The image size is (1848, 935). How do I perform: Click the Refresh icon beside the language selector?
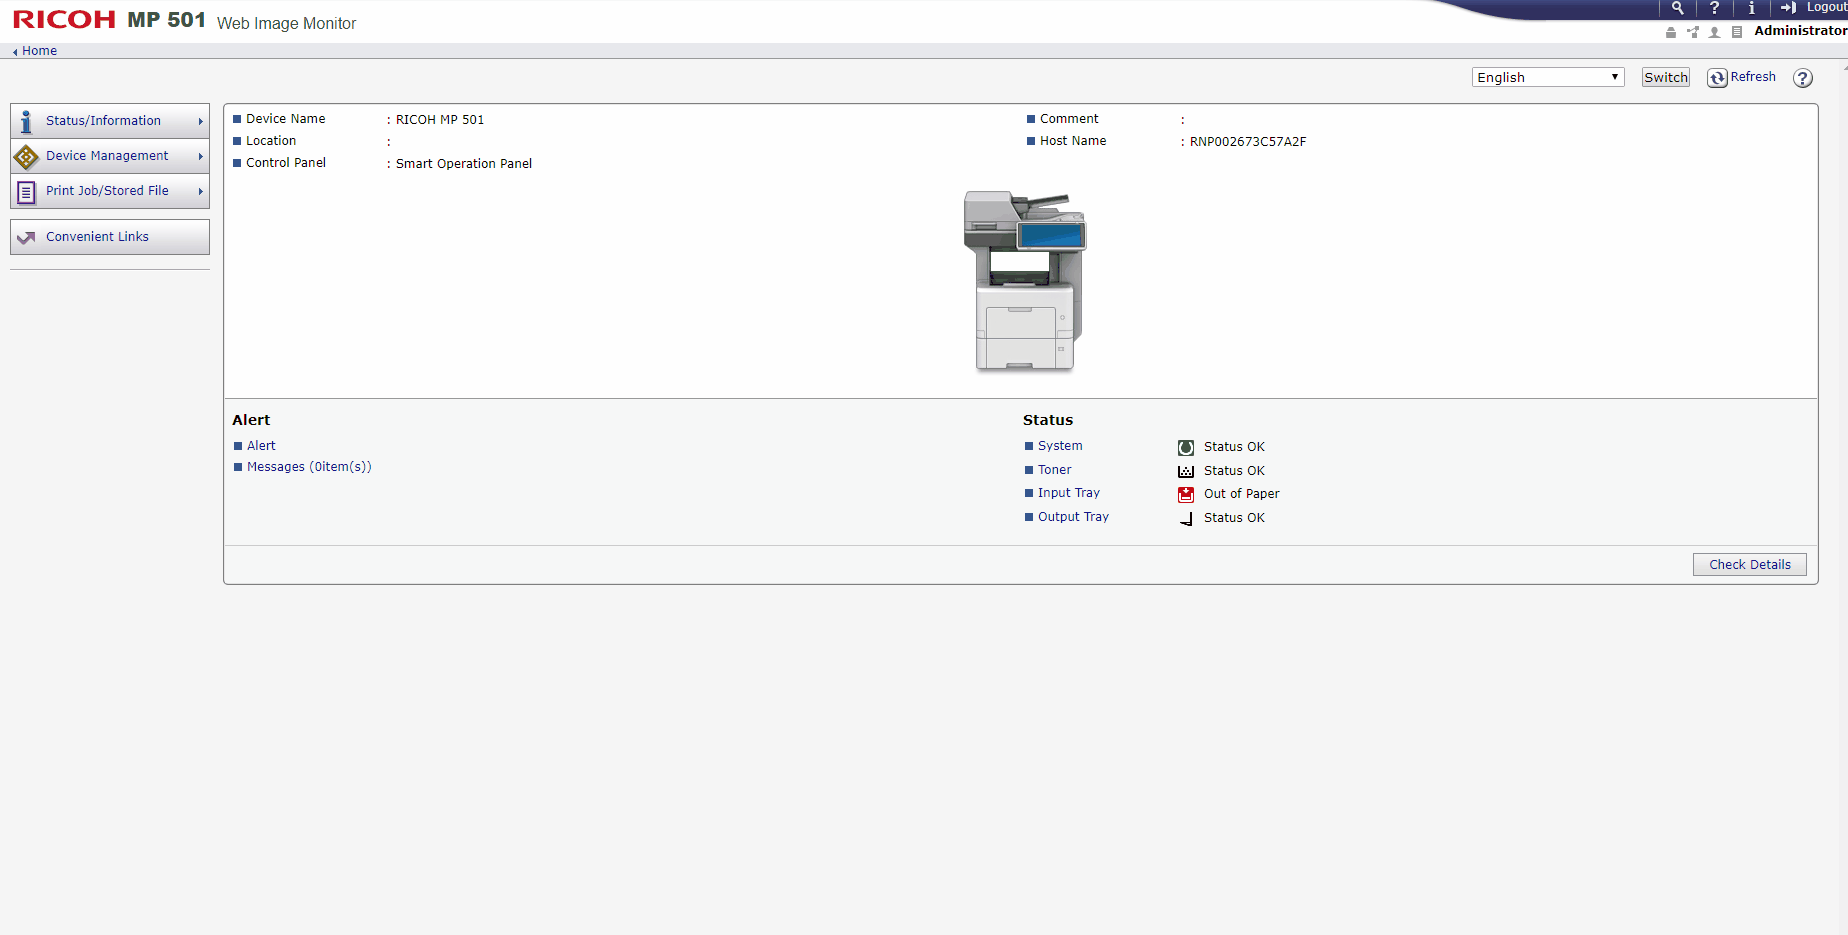1718,77
